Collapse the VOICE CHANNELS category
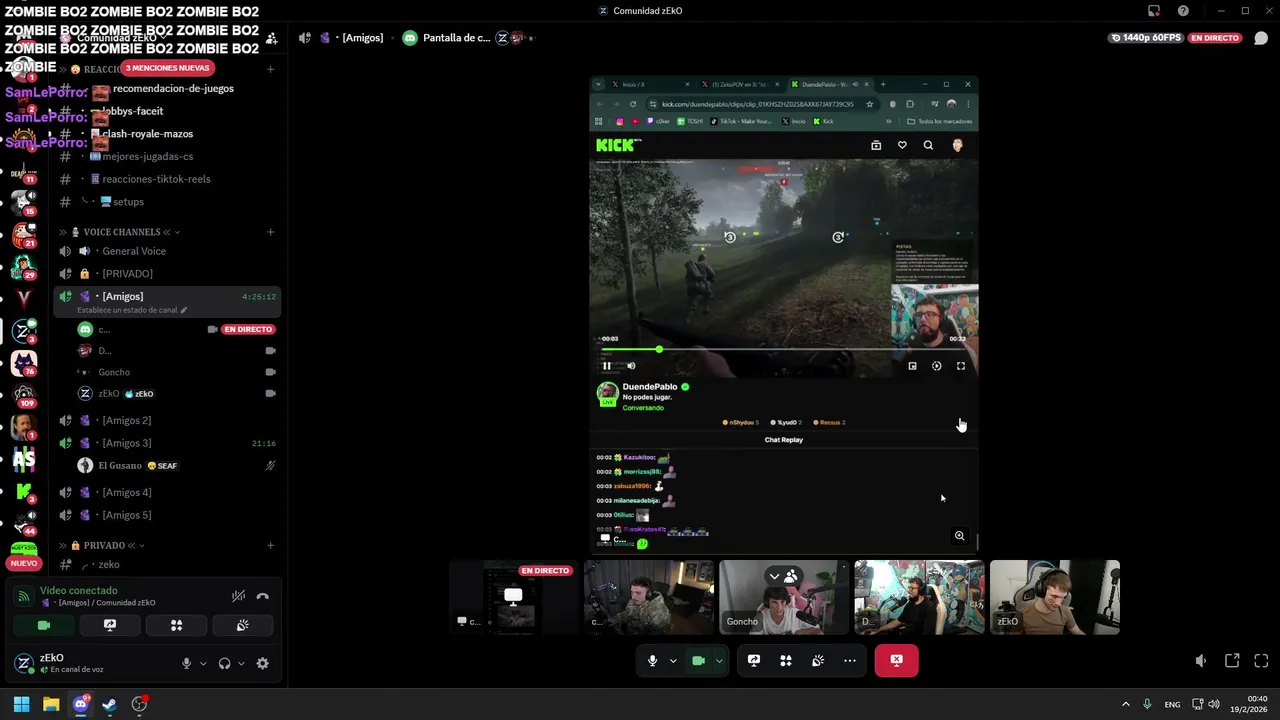This screenshot has width=1280, height=720. (x=122, y=232)
